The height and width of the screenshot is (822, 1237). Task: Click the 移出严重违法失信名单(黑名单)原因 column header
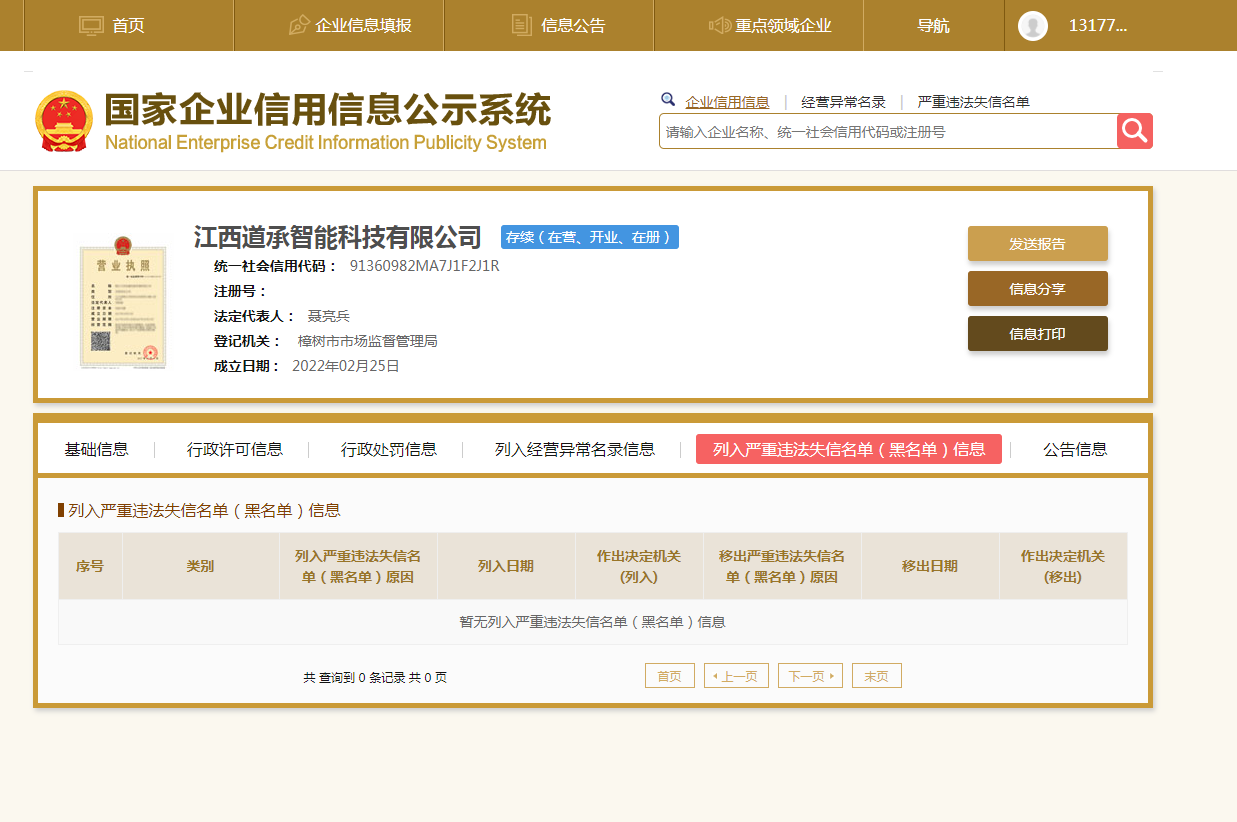coord(782,566)
